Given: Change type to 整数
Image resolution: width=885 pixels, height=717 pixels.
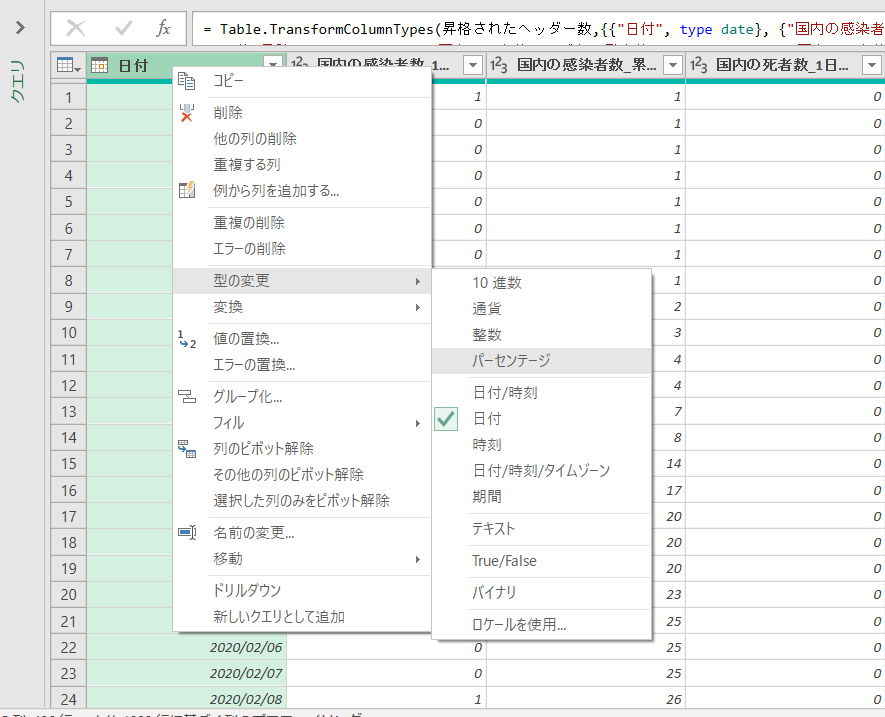Looking at the screenshot, I should tap(487, 335).
